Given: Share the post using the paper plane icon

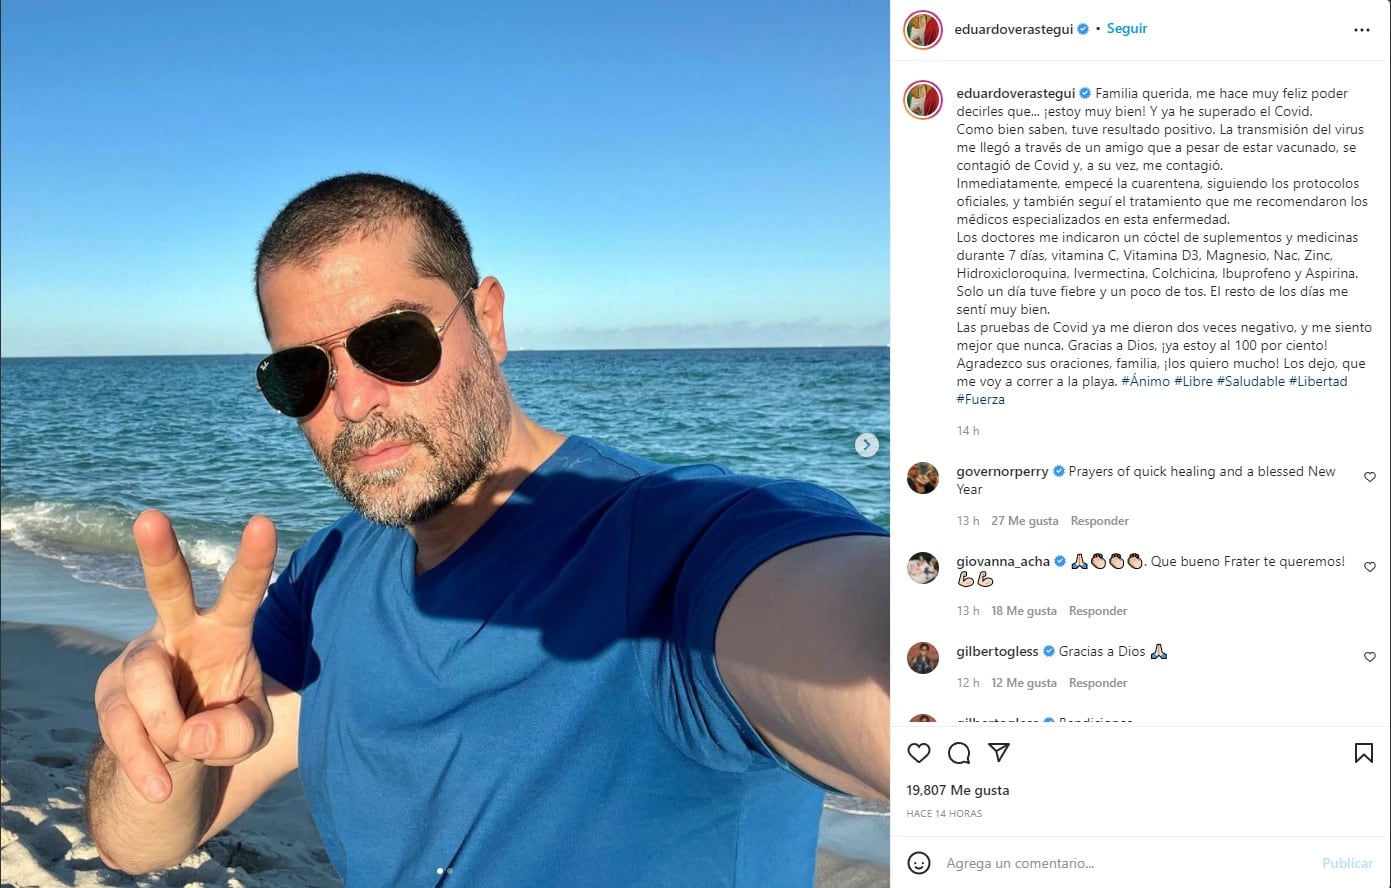Looking at the screenshot, I should click(x=997, y=753).
